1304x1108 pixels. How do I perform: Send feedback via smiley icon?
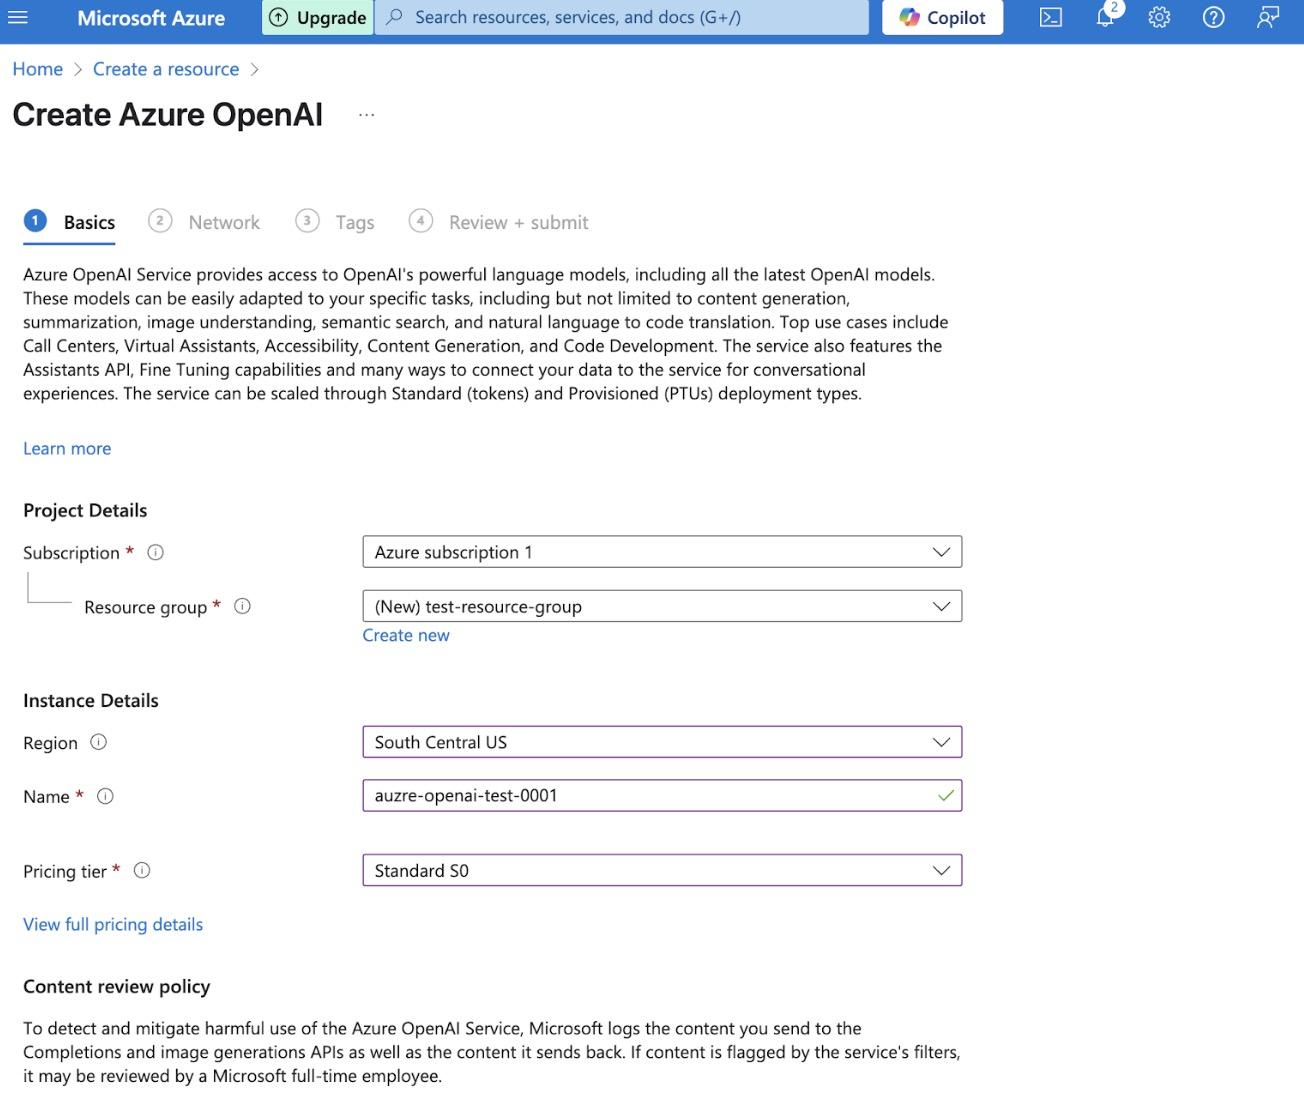coord(1267,17)
